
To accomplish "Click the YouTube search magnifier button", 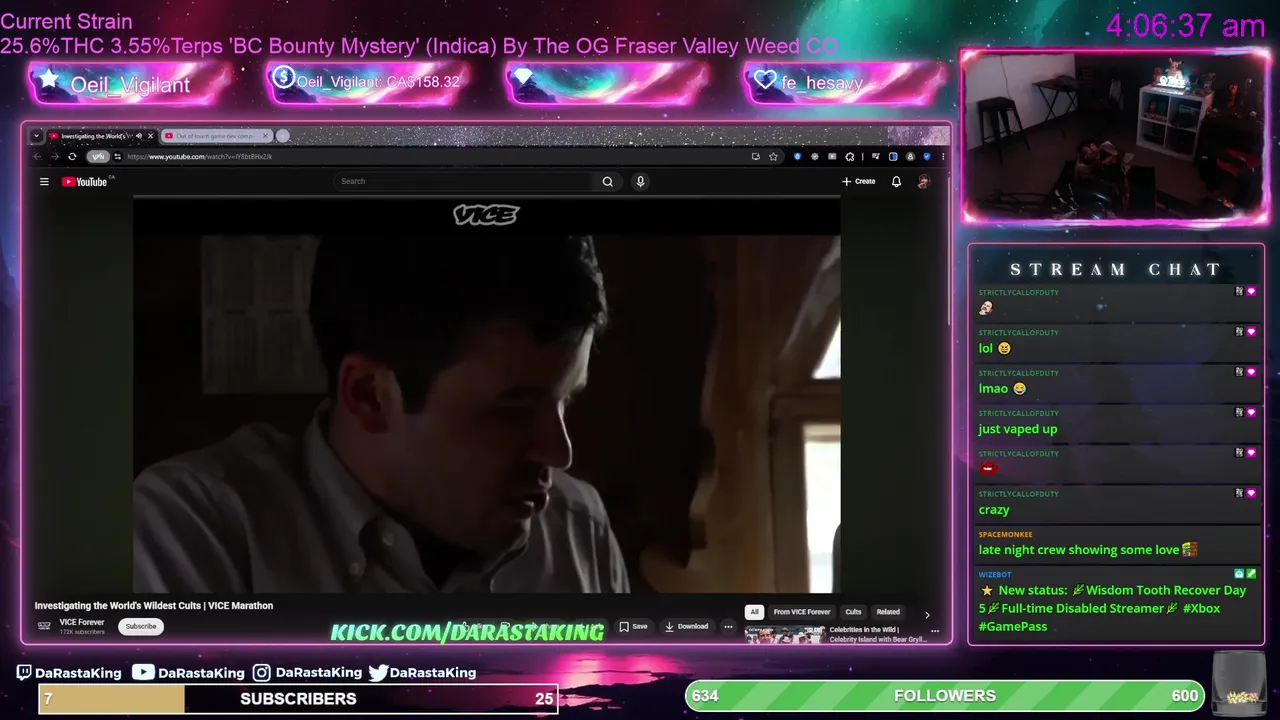I will coord(607,181).
